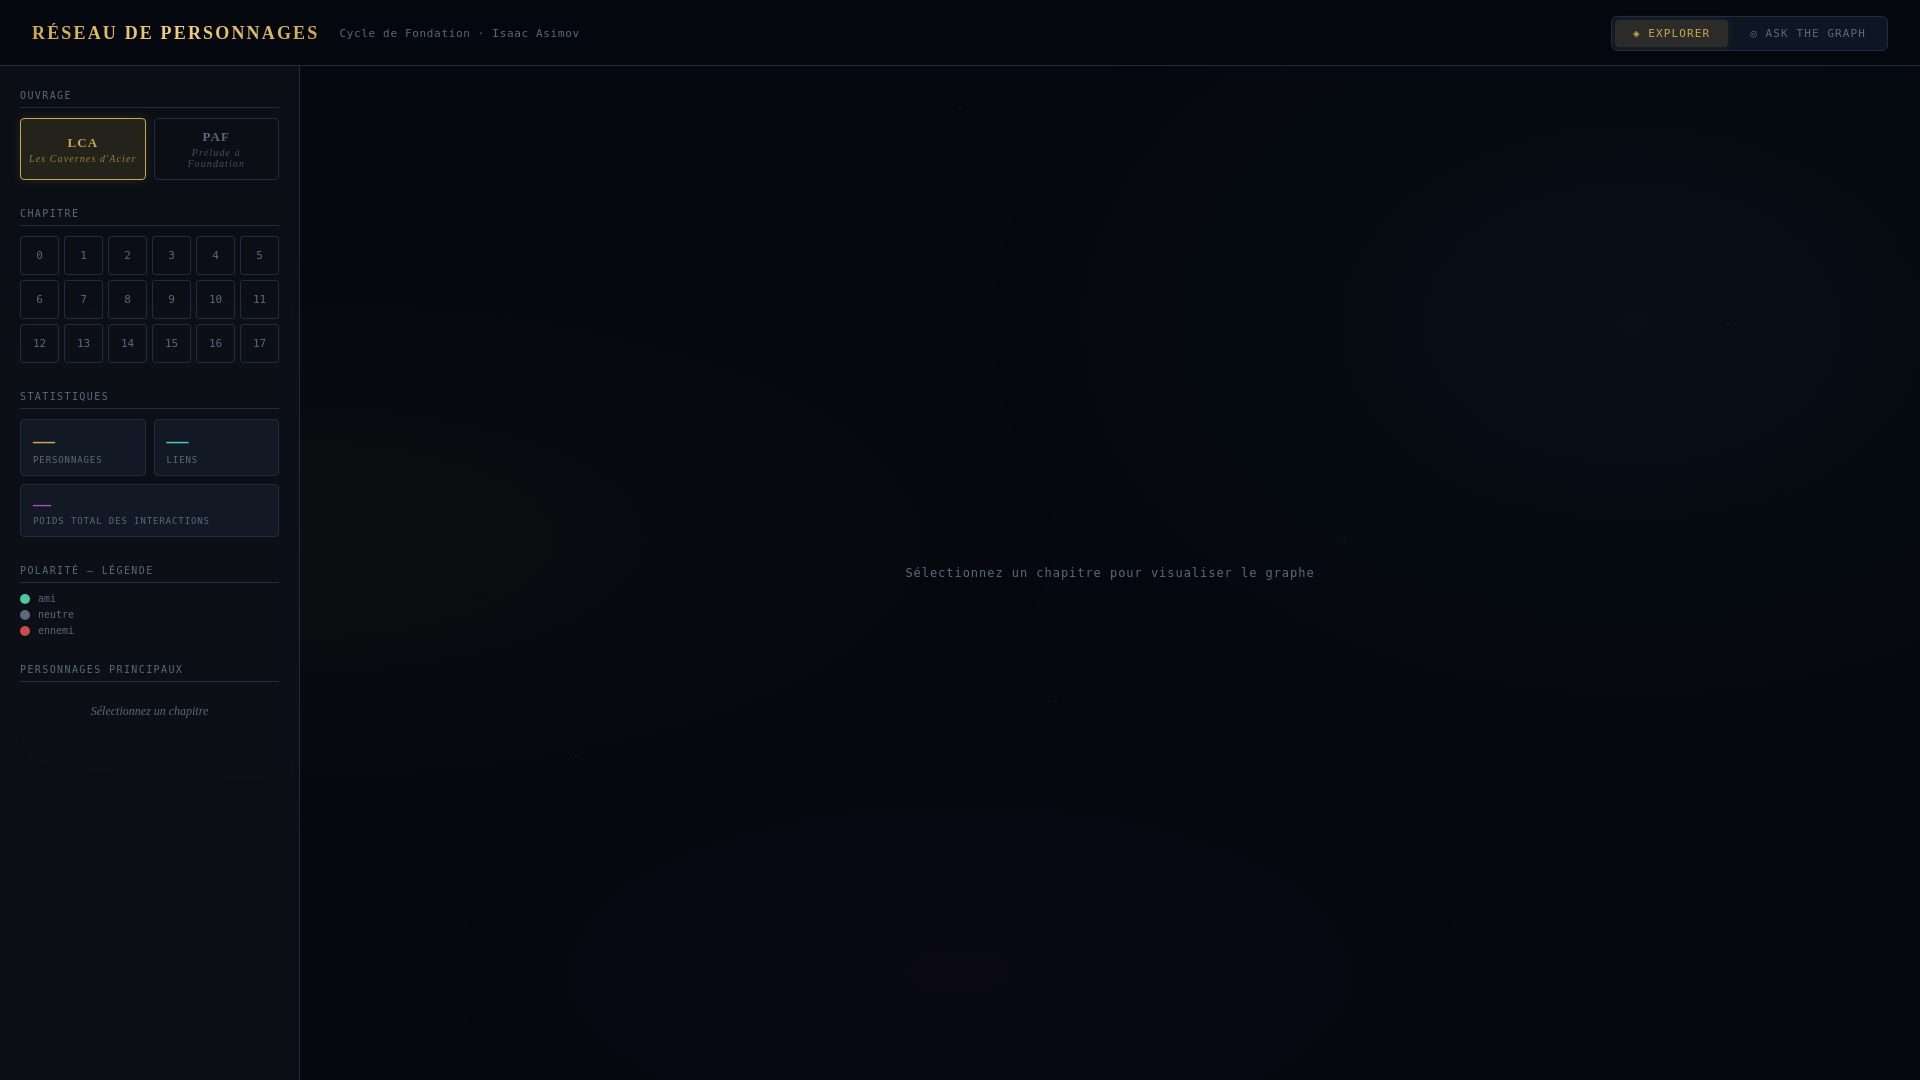Screen dimensions: 1920x1080
Task: Click the Liens statistics card
Action: click(216, 448)
